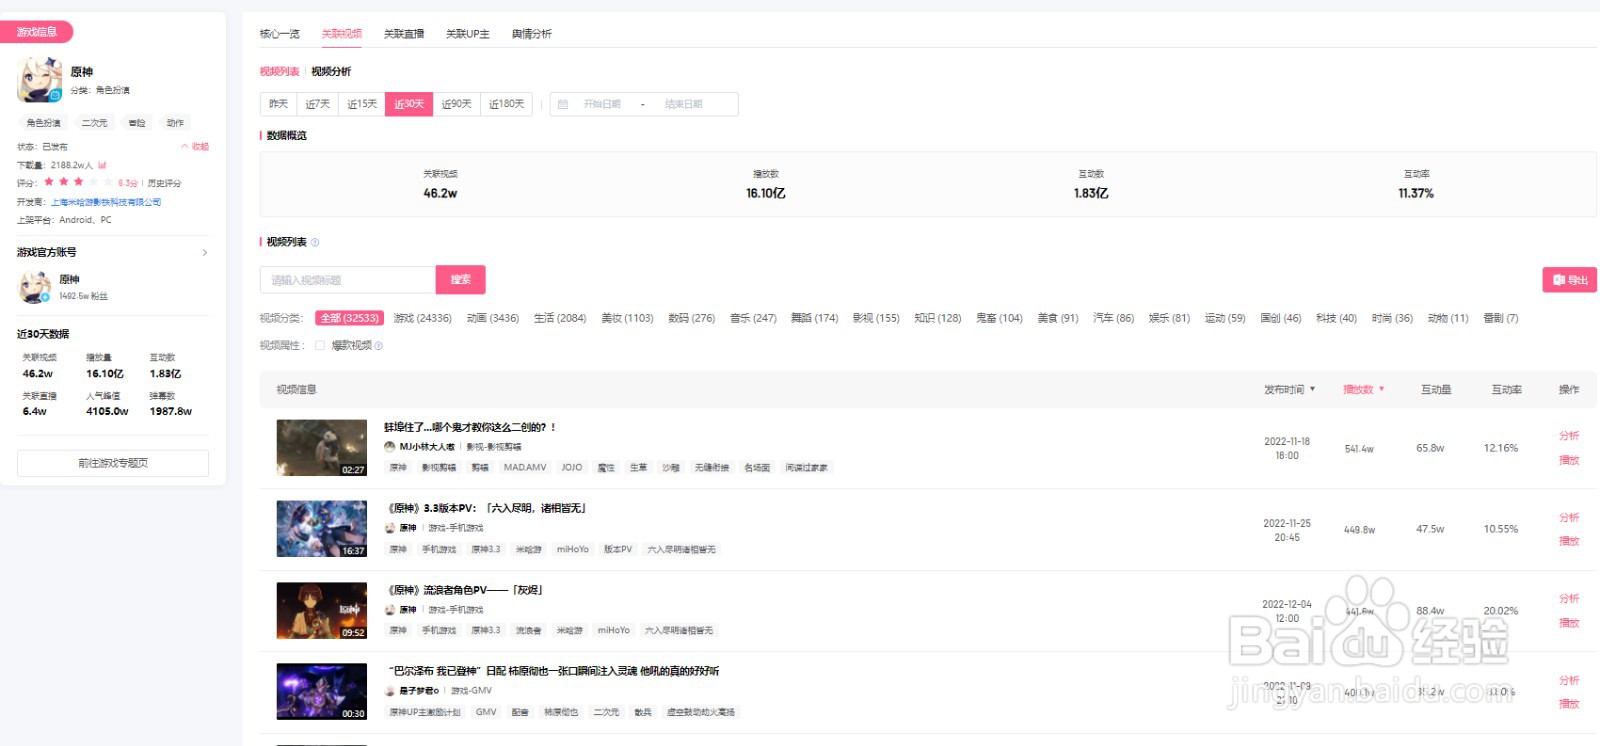This screenshot has width=1600, height=746.
Task: Click the 原神 game avatar icon
Action: [x=40, y=80]
